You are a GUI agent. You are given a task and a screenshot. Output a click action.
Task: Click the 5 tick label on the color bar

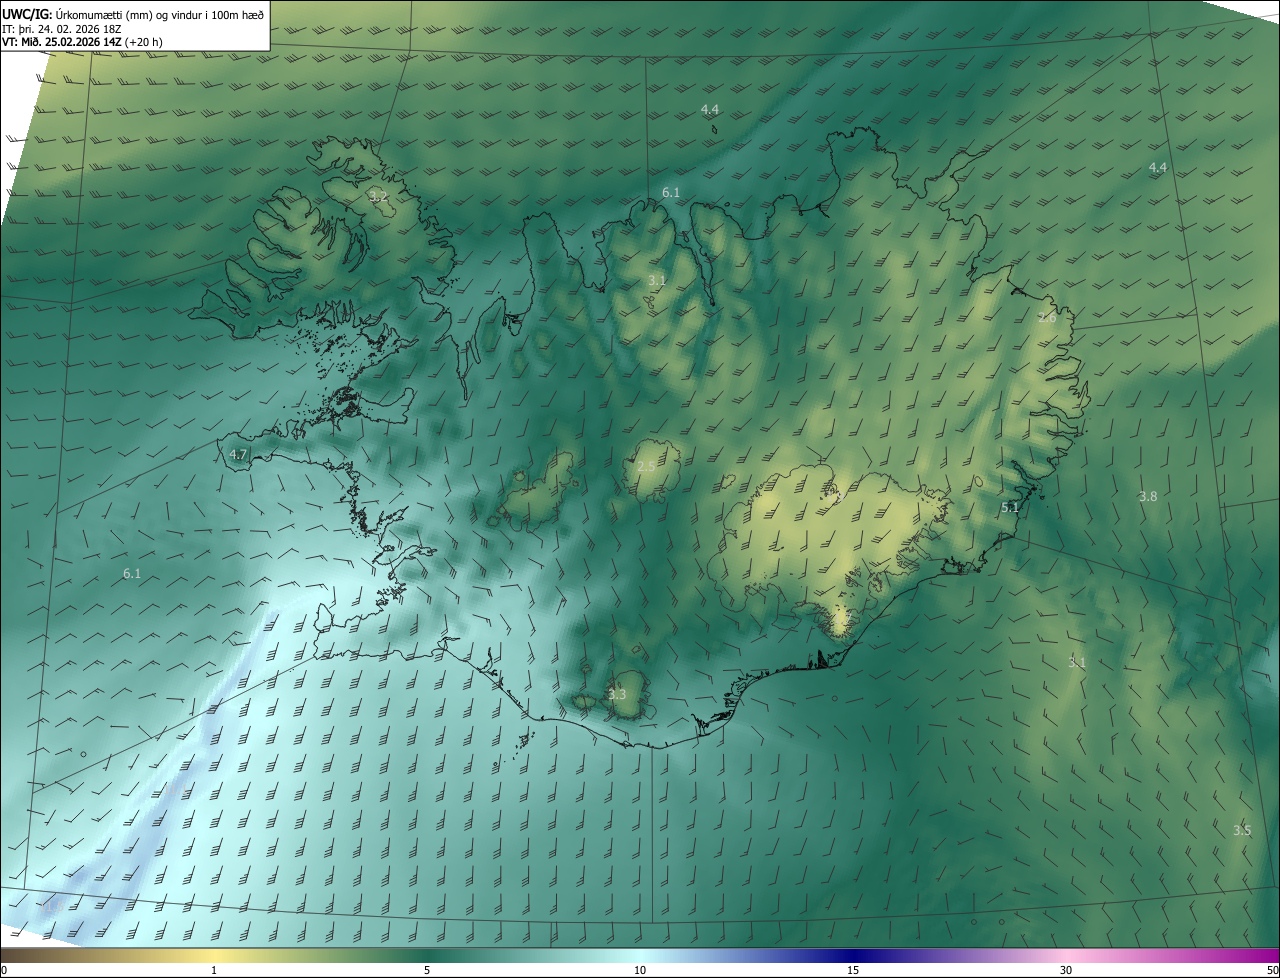coord(427,970)
